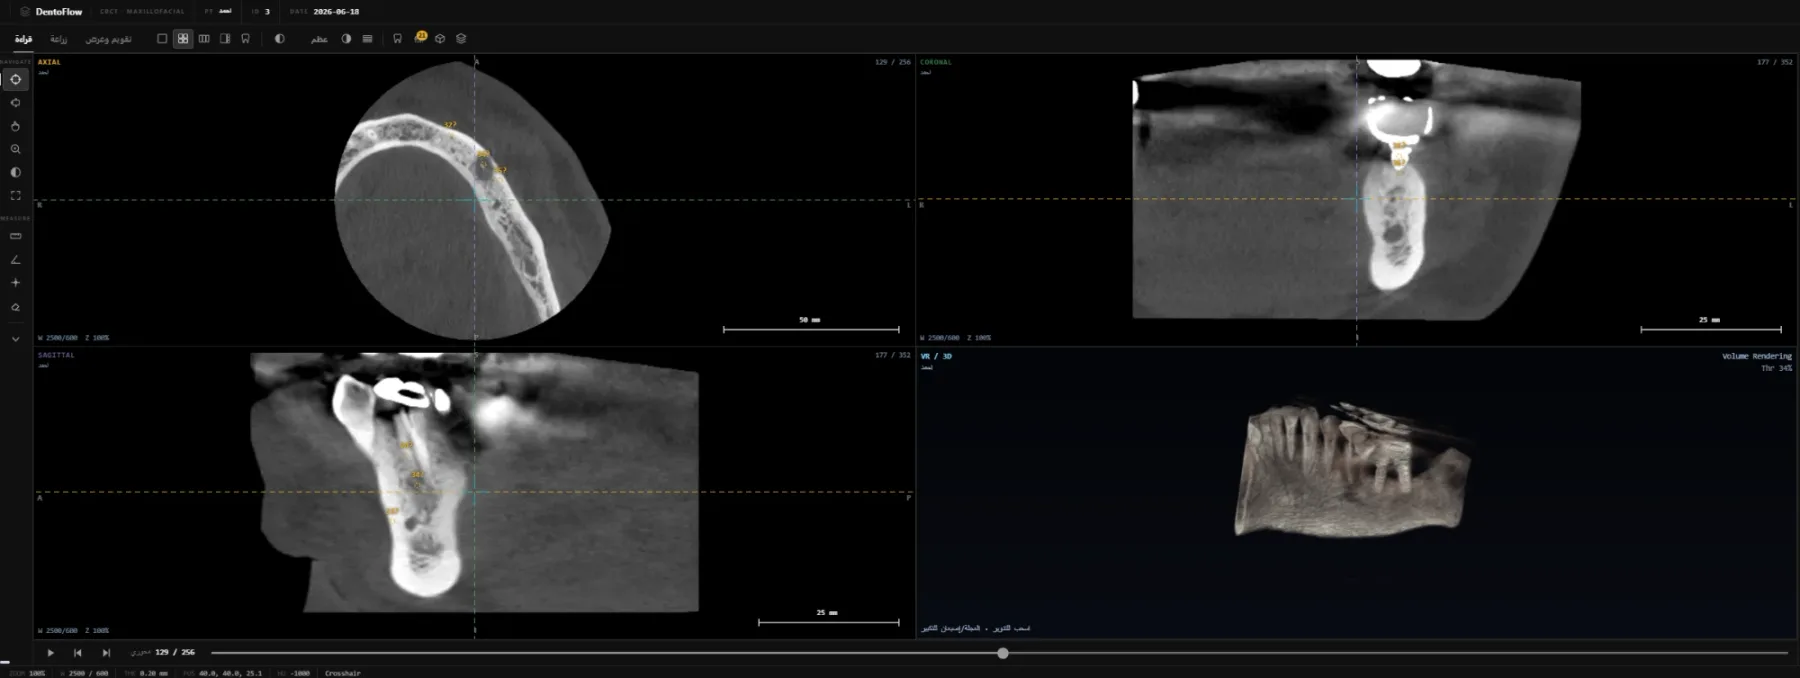Screen dimensions: 1800x678
Task: Click contrast circle icon beside عظم
Action: 346,39
